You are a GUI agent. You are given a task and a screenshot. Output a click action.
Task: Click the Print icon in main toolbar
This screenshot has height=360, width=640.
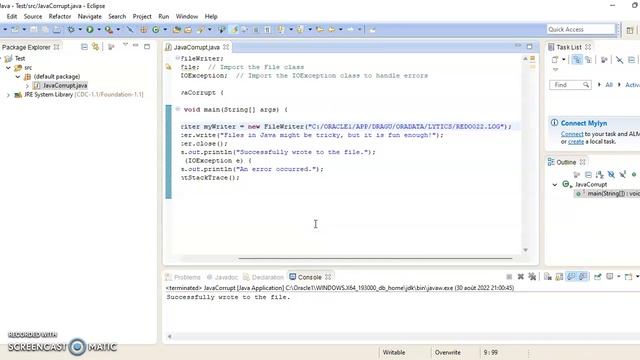pos(57,29)
